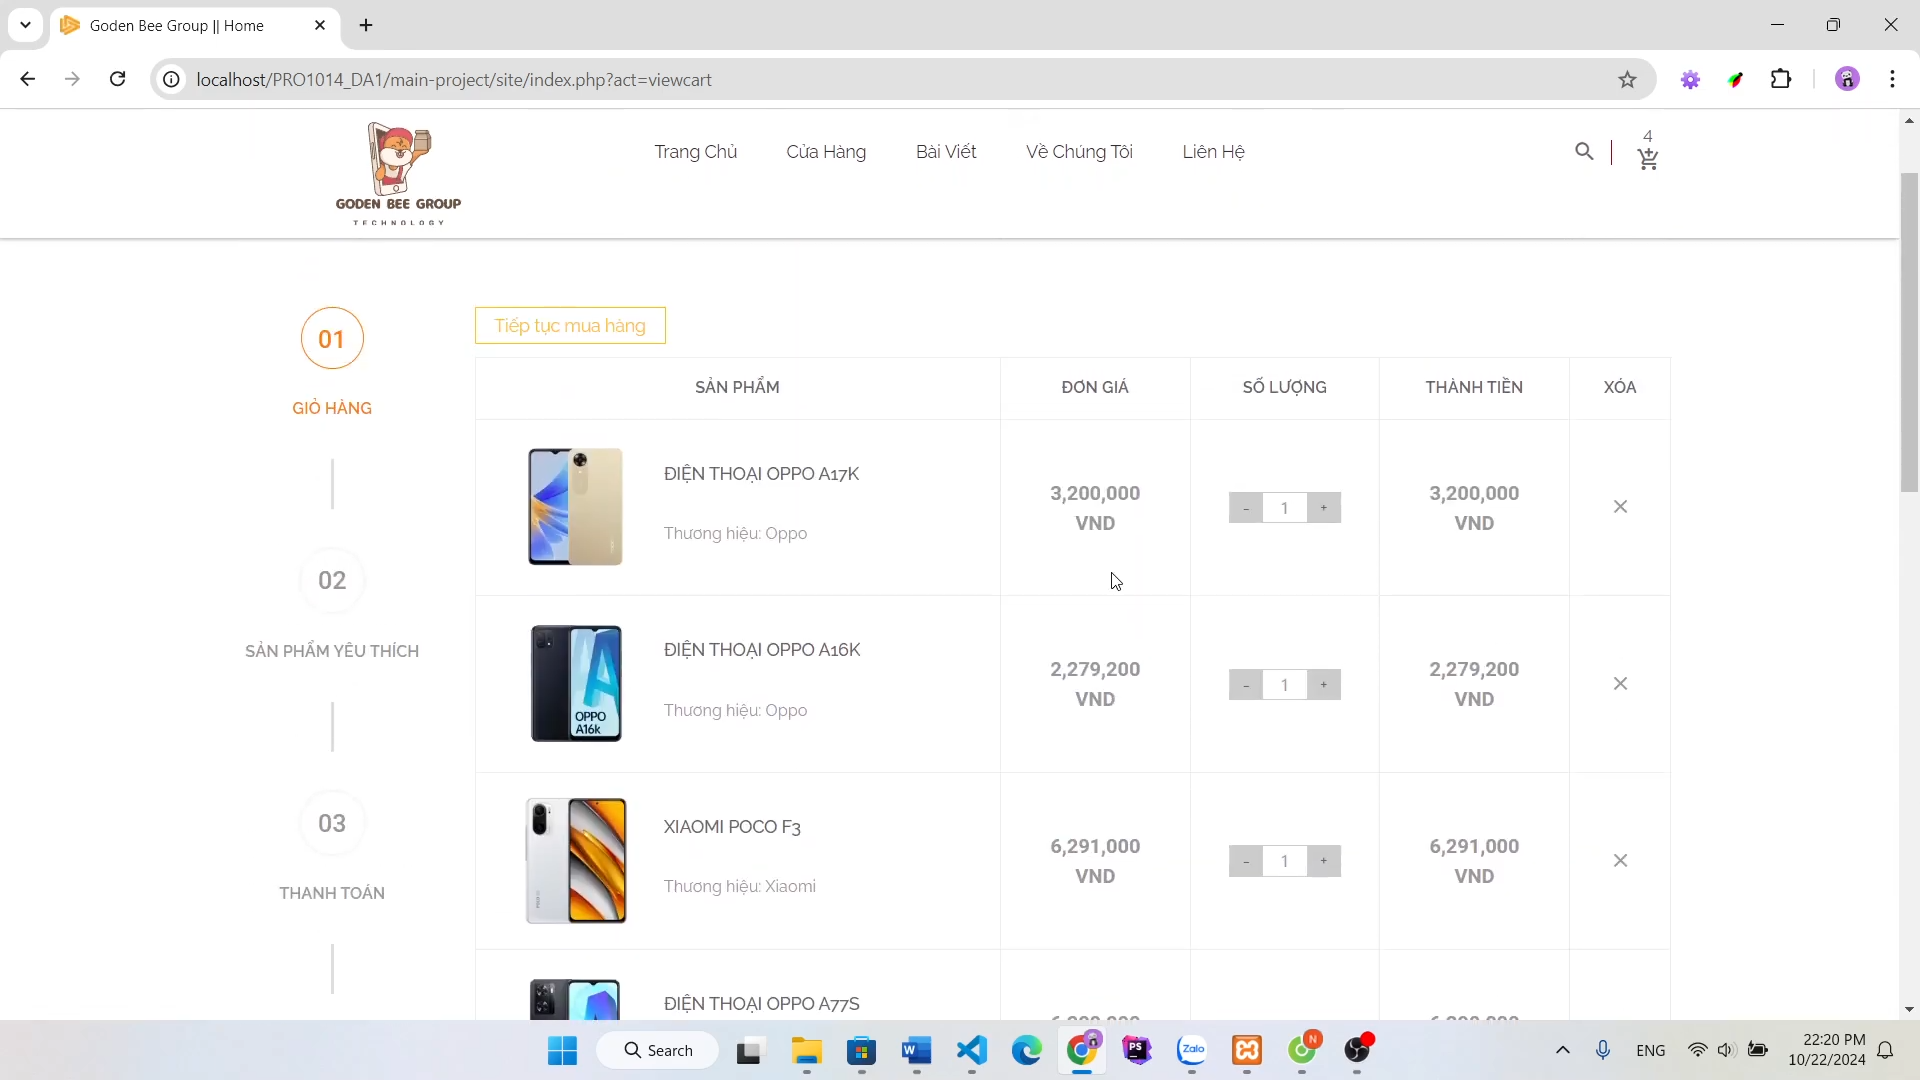Open the purple gear extension icon
Viewport: 1920px width, 1080px height.
click(1690, 79)
